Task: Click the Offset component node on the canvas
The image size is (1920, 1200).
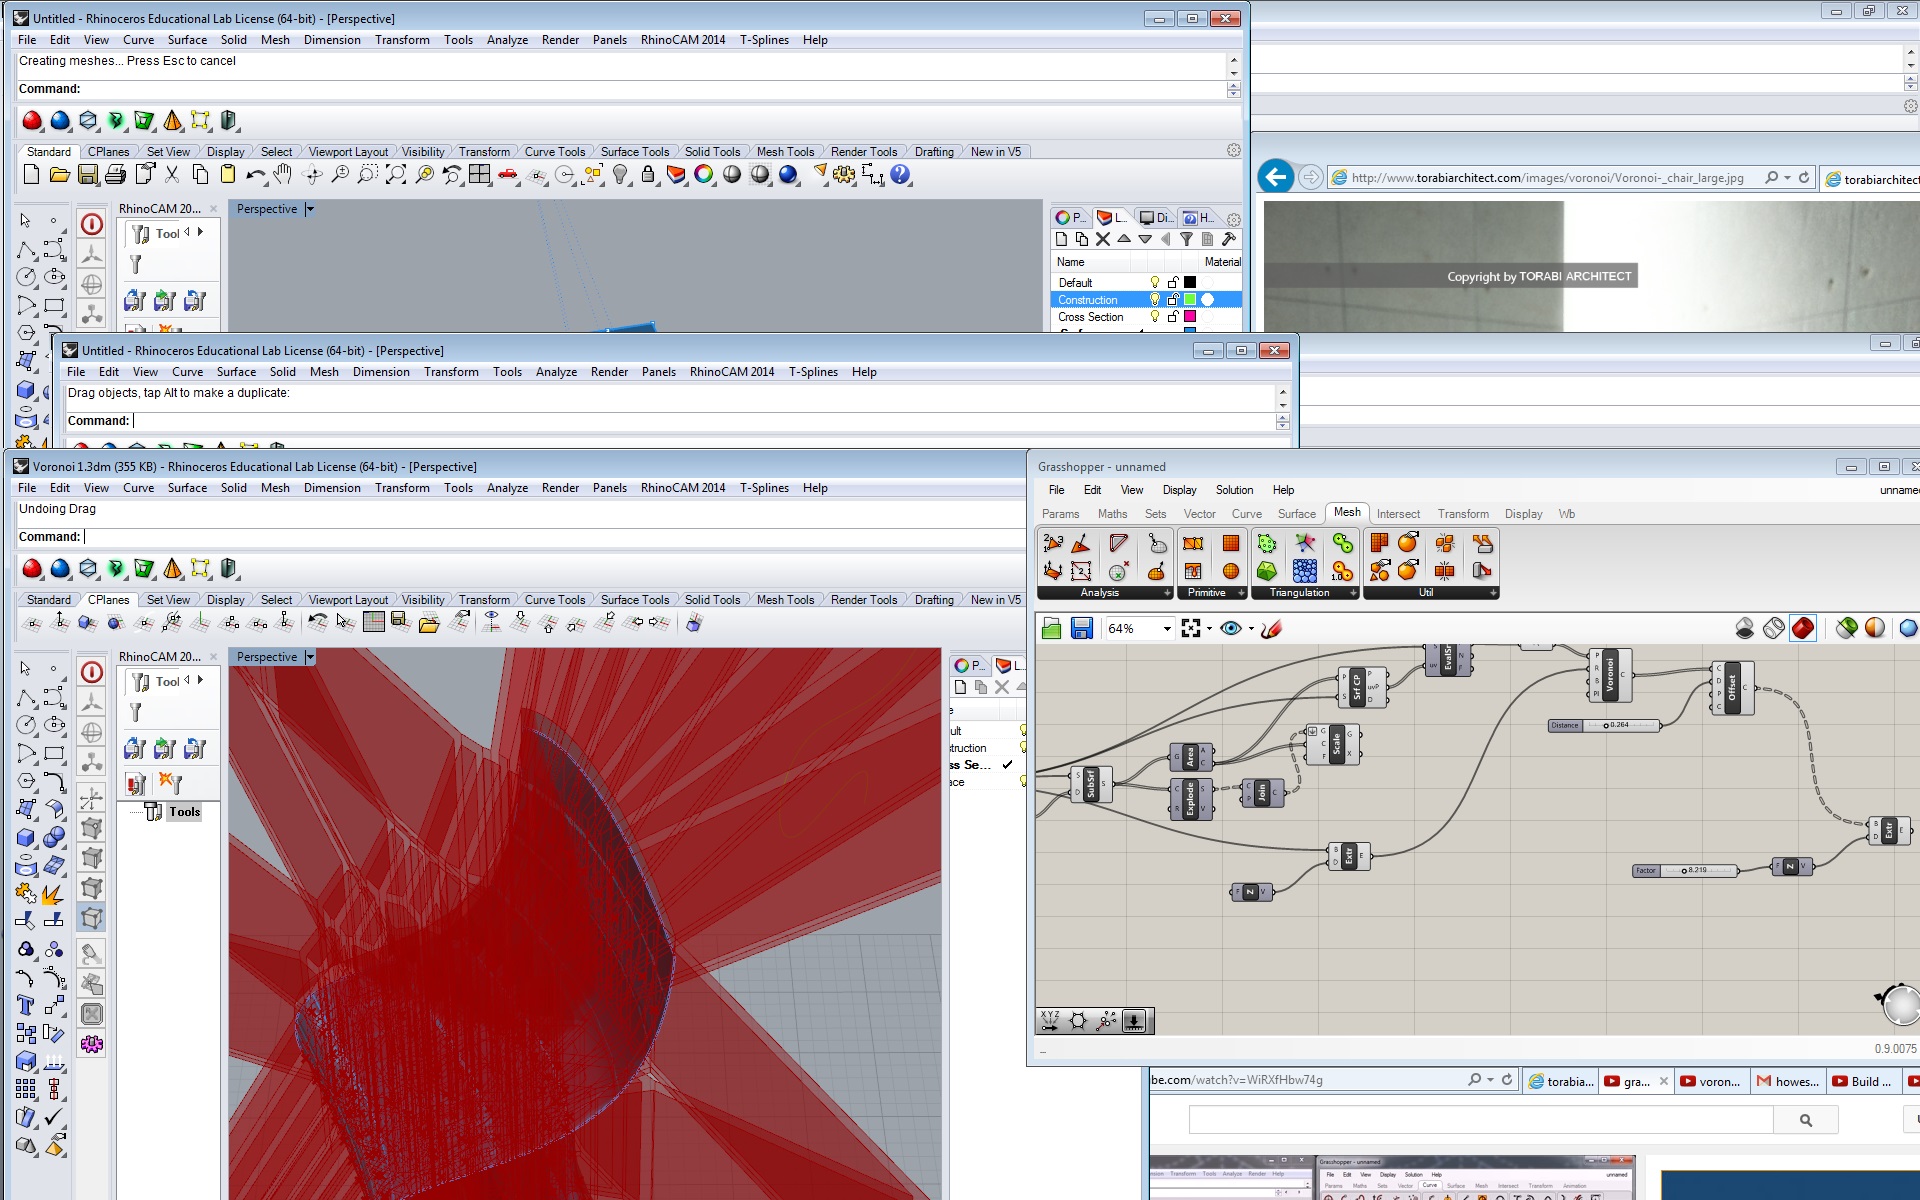Action: 1733,687
